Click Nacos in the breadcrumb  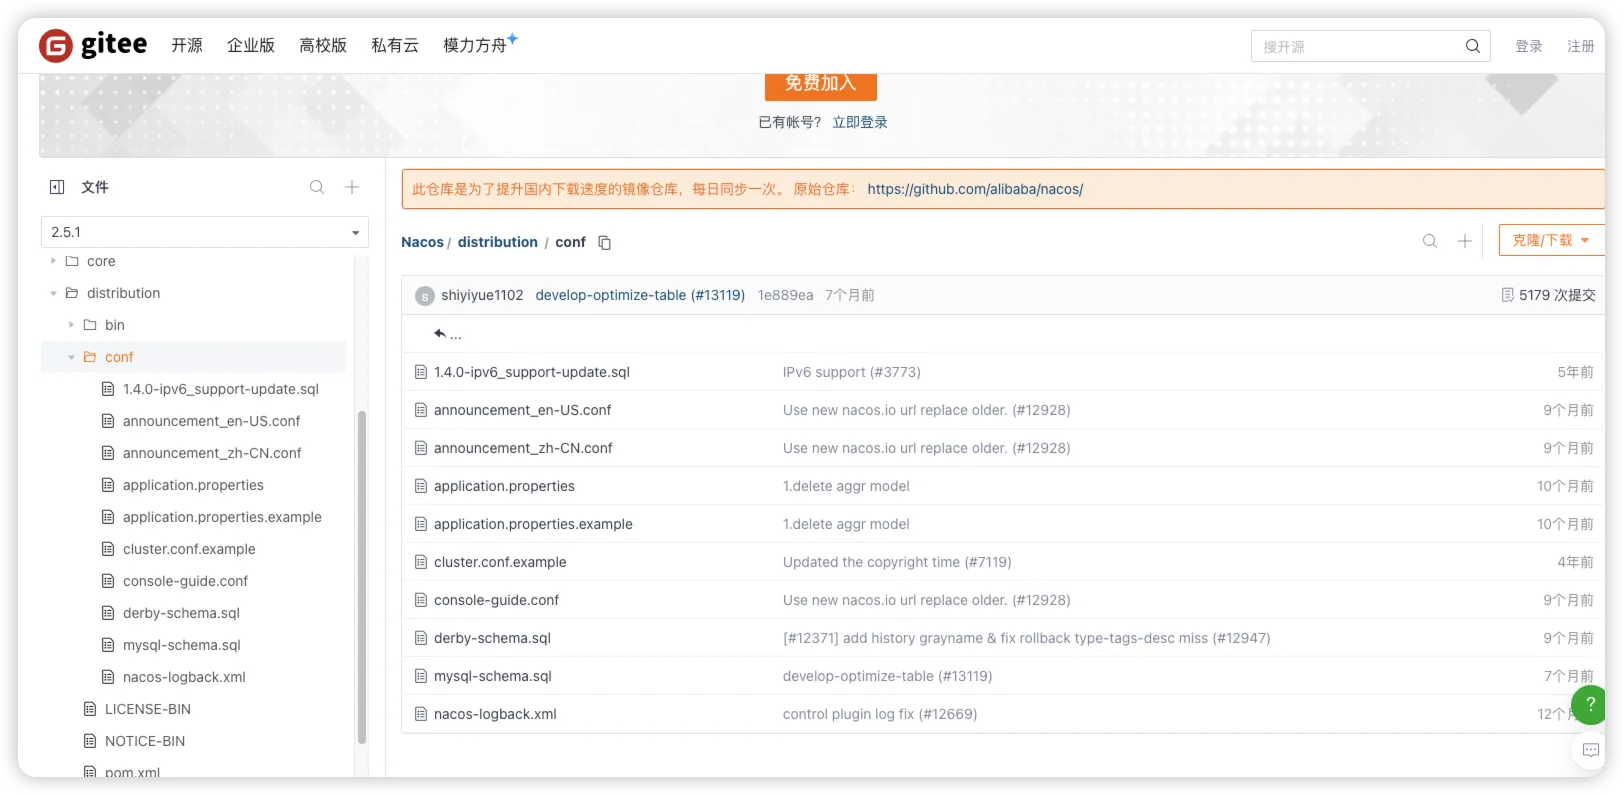coord(422,242)
